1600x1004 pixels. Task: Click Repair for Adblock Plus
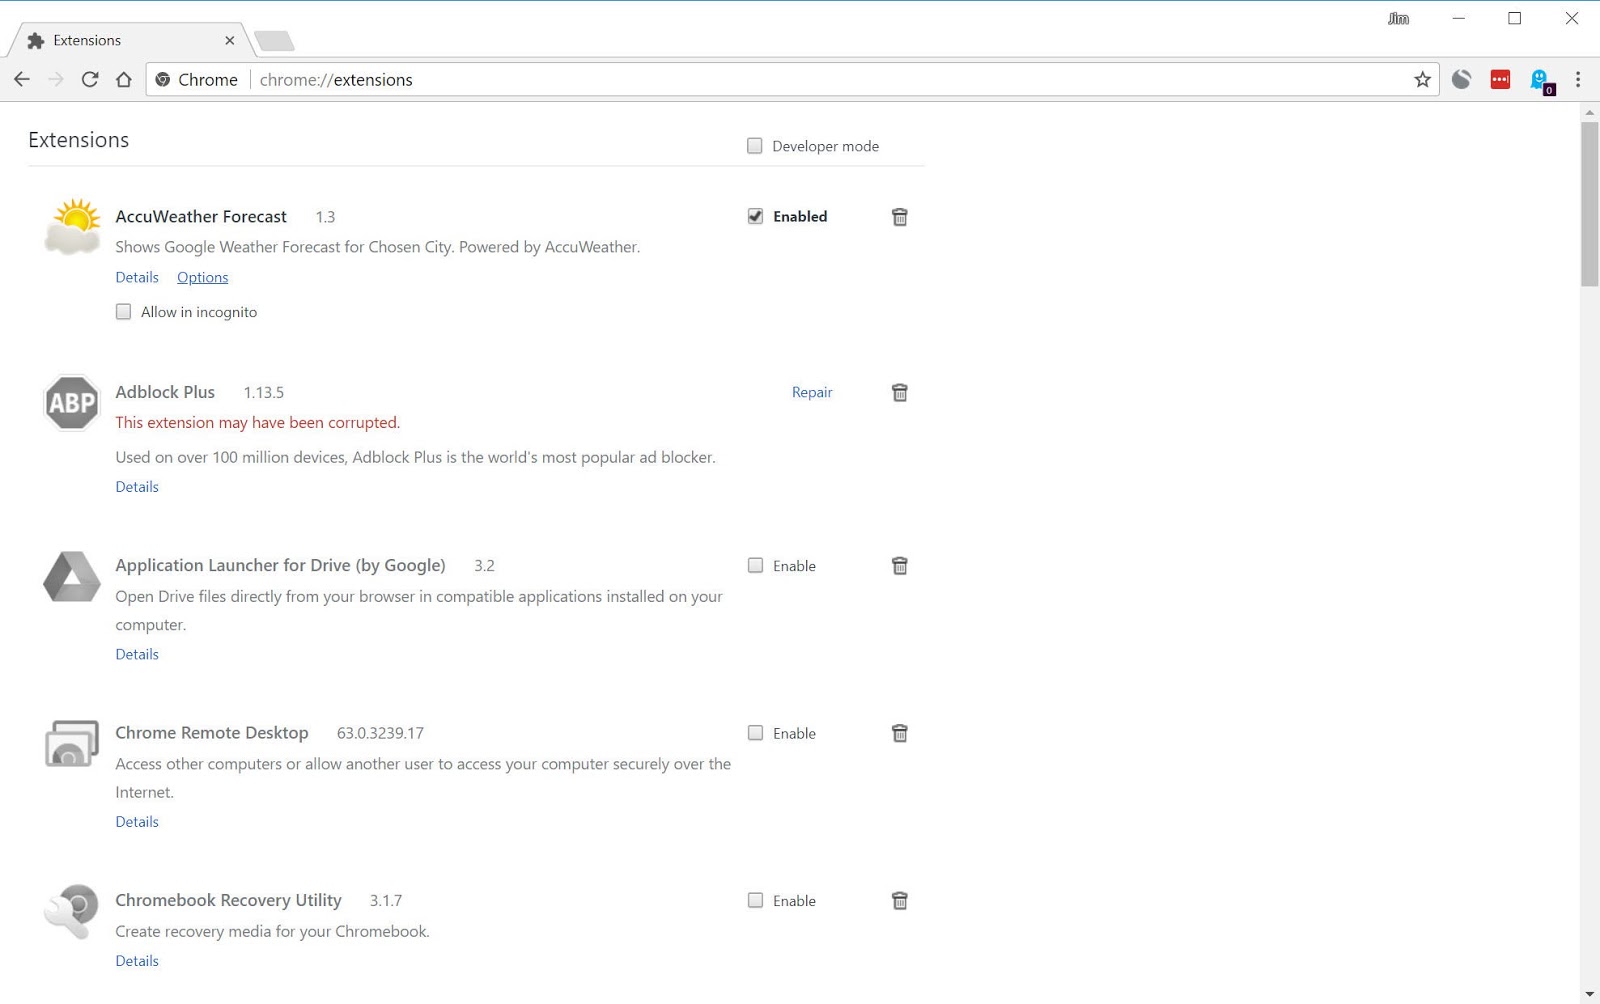click(x=812, y=392)
